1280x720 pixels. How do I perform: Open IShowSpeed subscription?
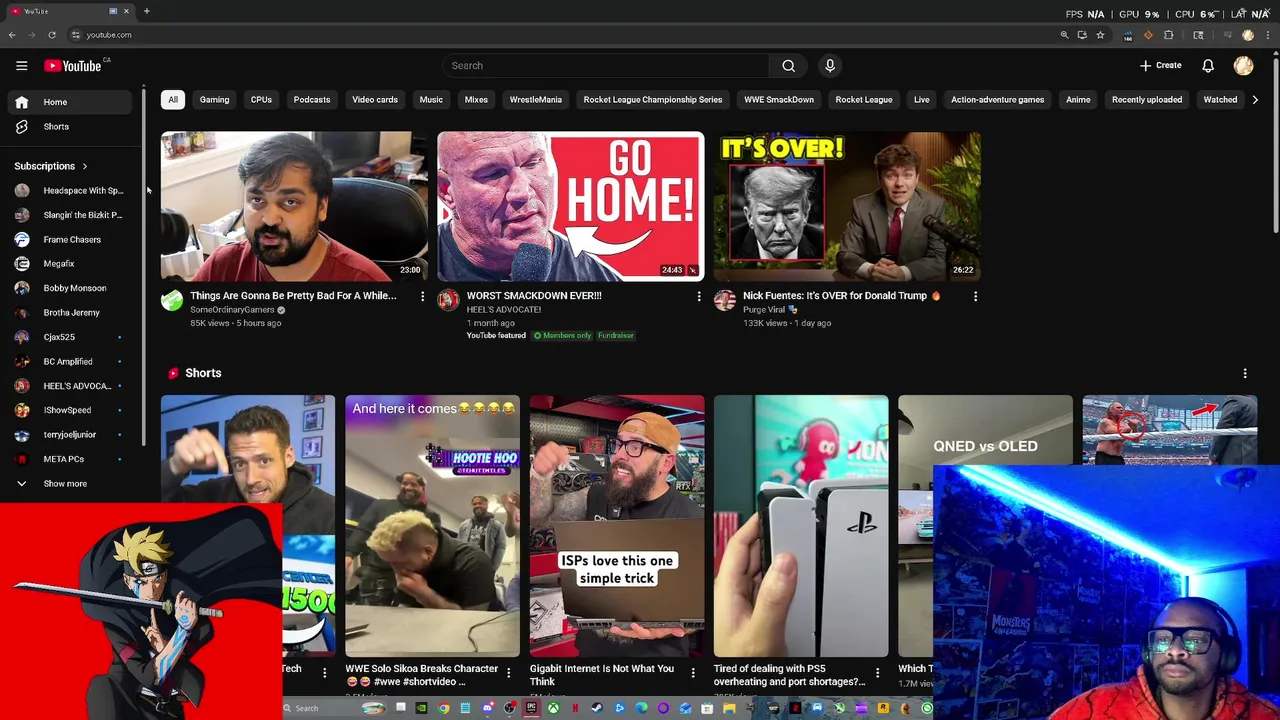tap(70, 410)
